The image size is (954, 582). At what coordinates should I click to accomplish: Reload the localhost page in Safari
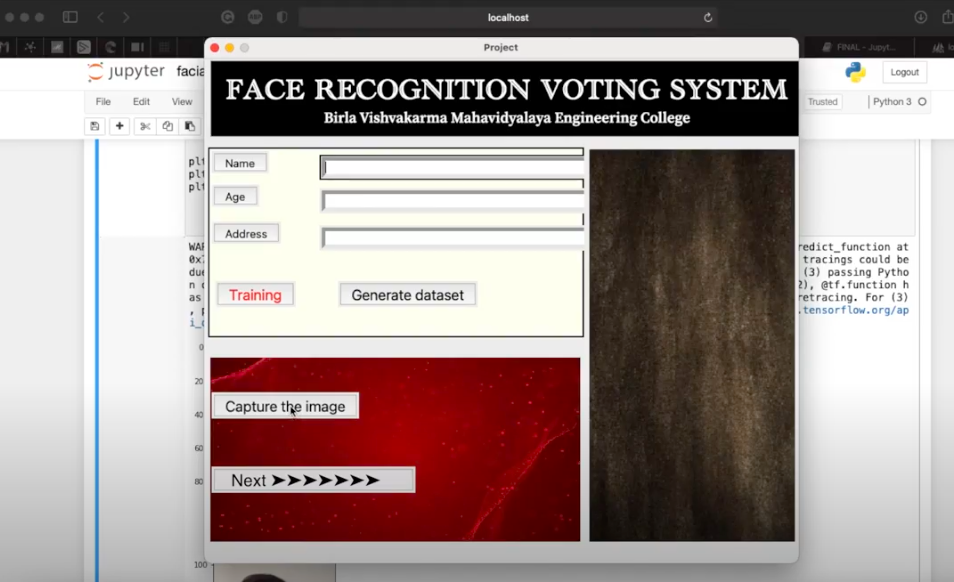708,18
